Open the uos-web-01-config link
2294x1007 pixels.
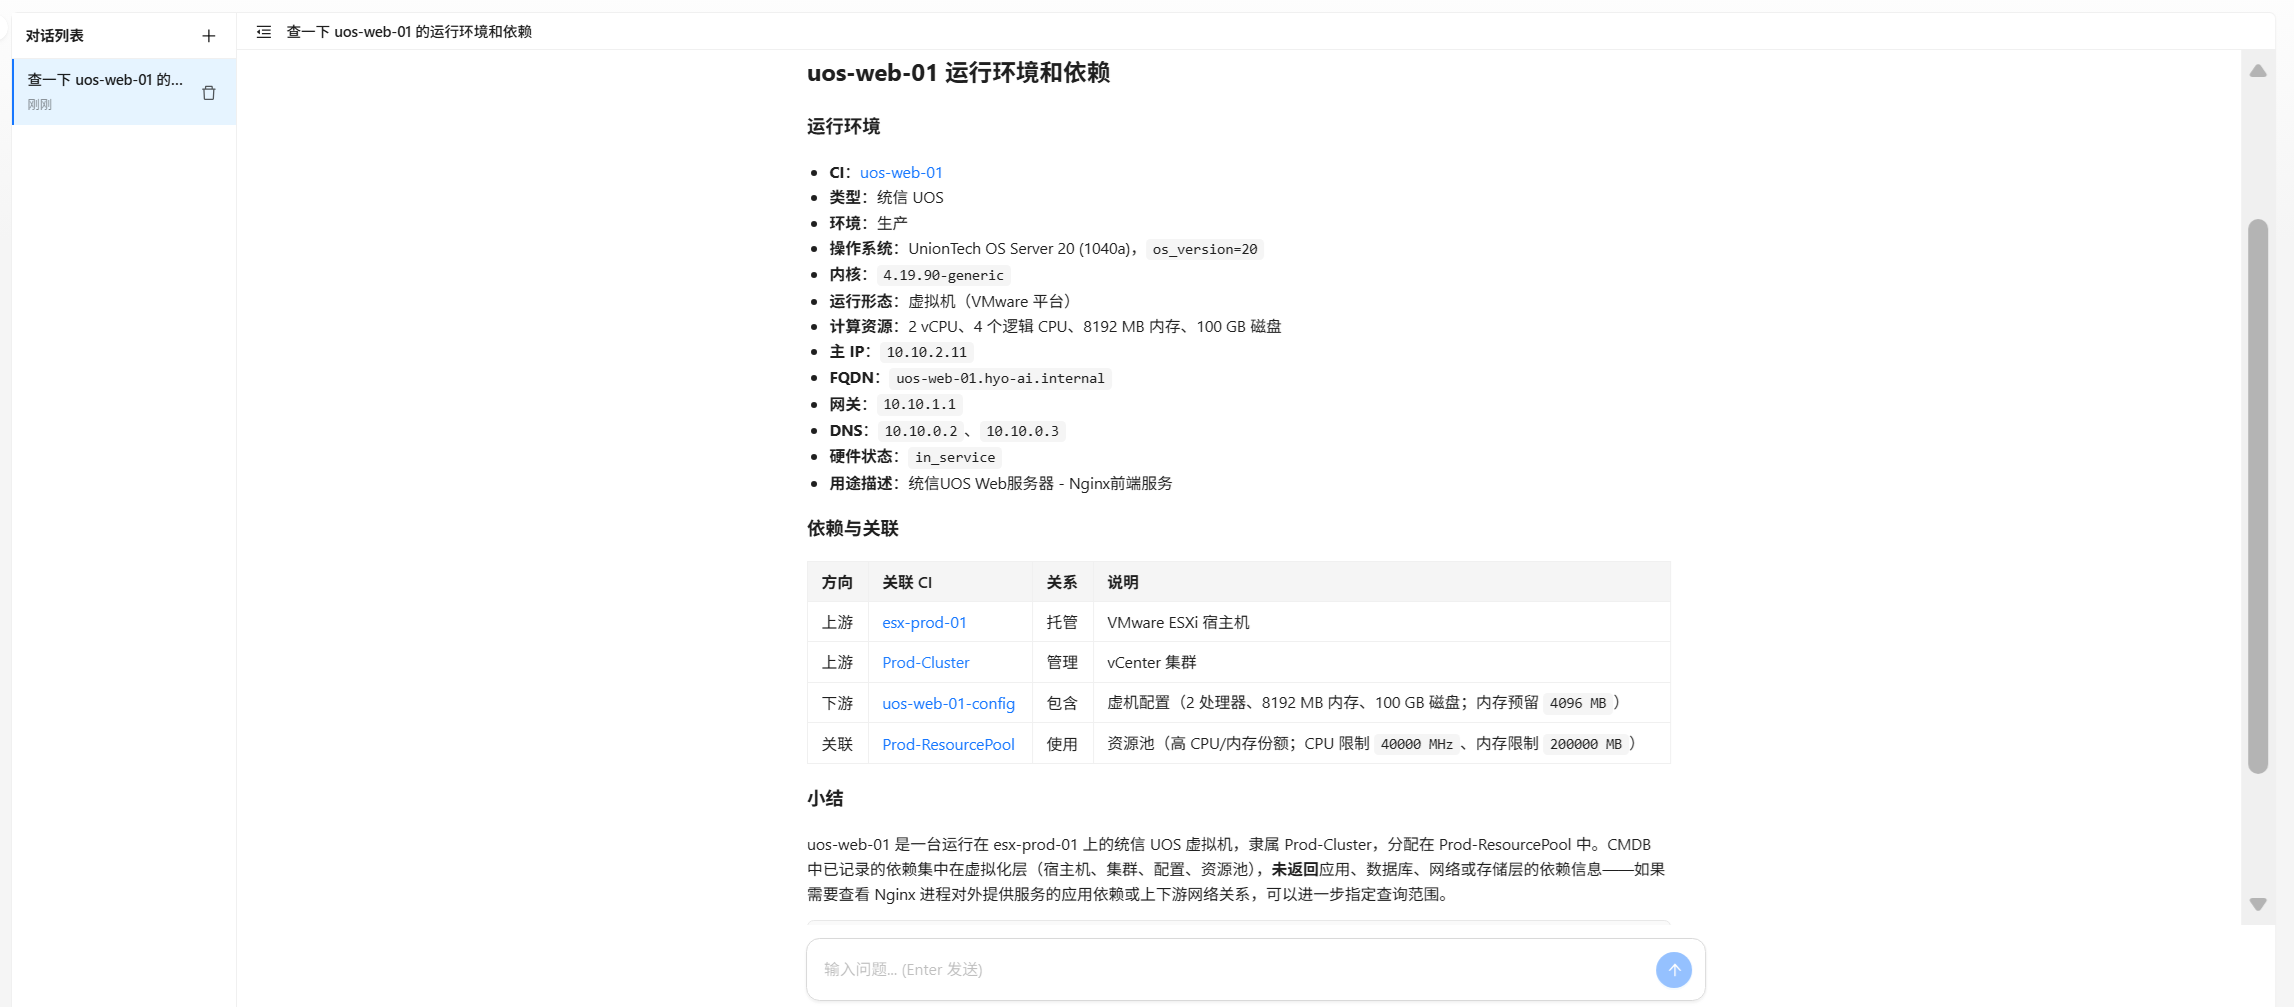948,703
